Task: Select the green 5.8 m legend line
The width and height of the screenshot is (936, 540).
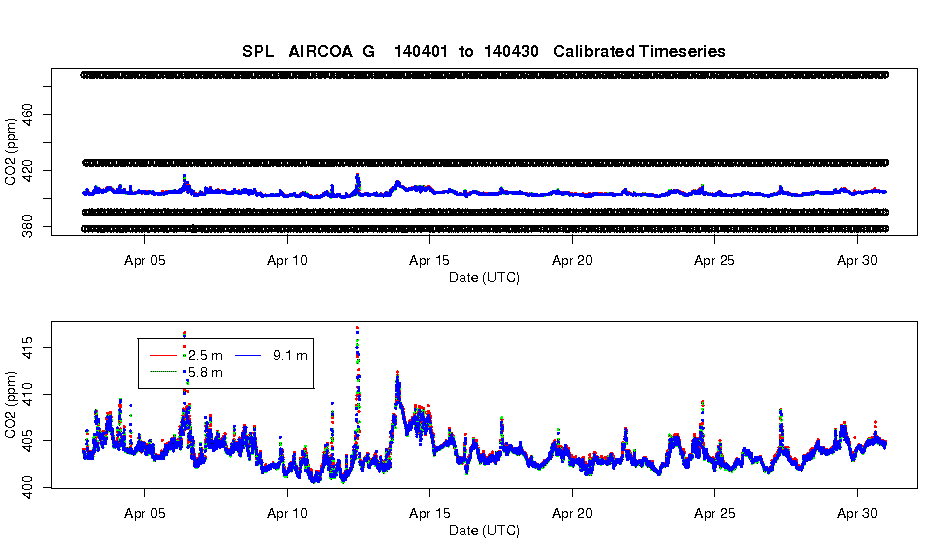Action: coord(164,372)
